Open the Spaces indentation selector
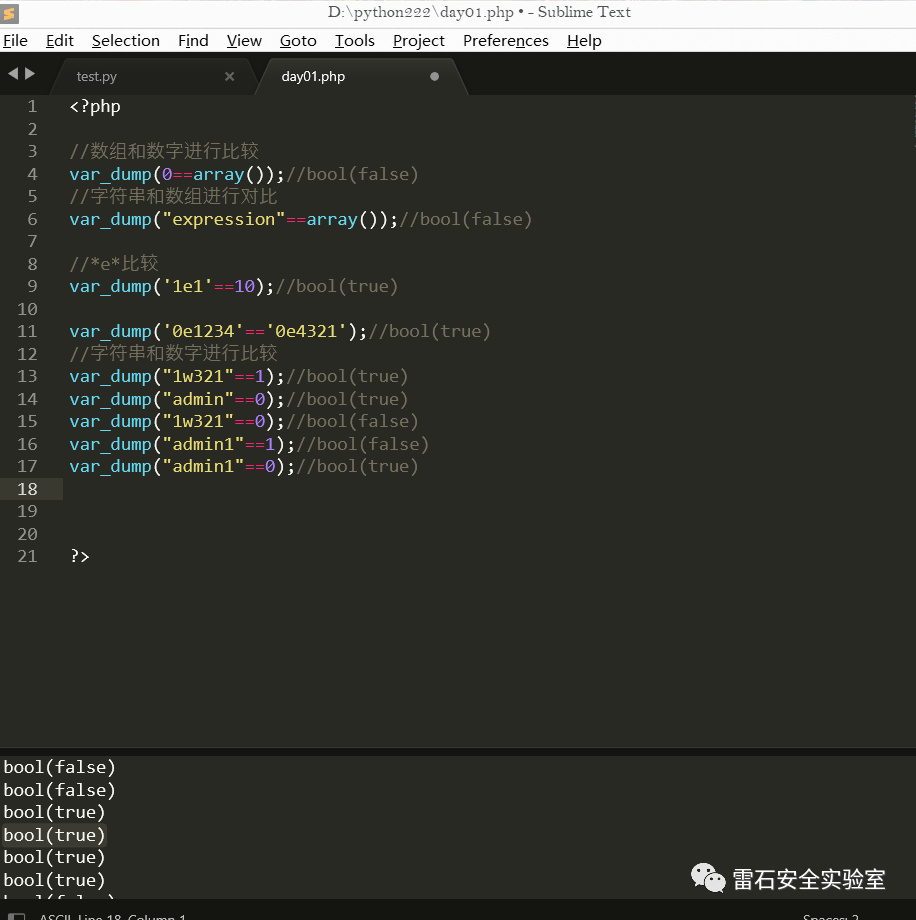916x920 pixels. tap(830, 916)
